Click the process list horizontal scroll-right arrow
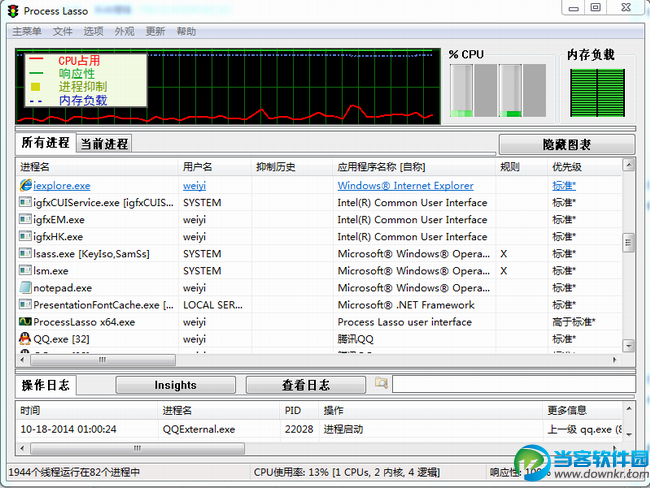Screen dimensions: 650x488 (x=615, y=360)
